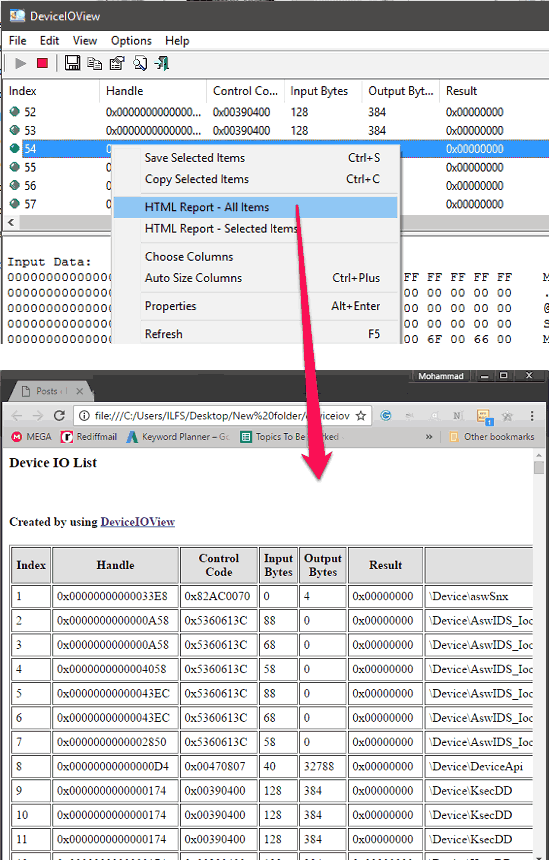Choose HTML Report - All Items
Viewport: 549px width, 860px height.
tap(256, 207)
